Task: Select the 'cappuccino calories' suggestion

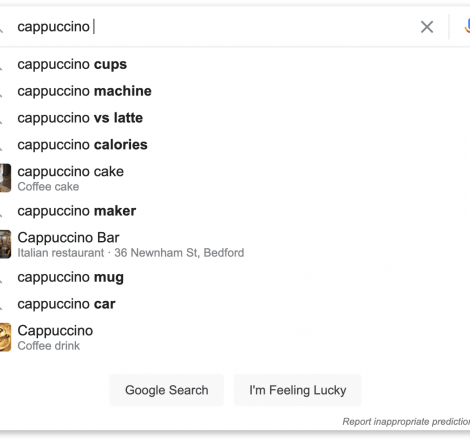Action: [235, 145]
